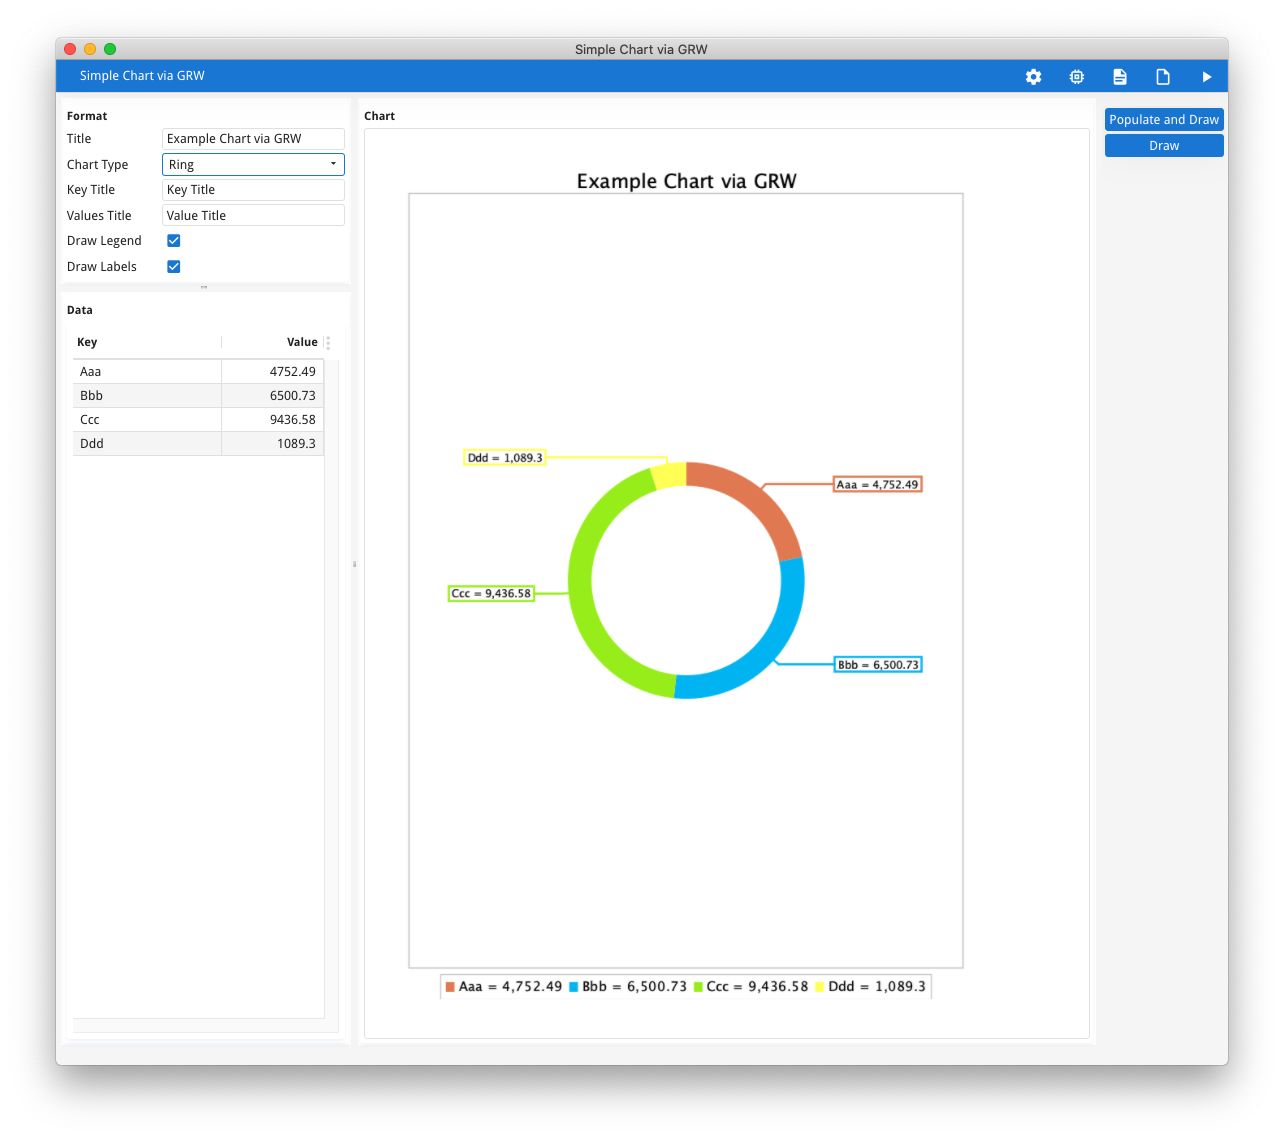Disable the Draw Legend checkbox
The height and width of the screenshot is (1139, 1284).
point(173,240)
